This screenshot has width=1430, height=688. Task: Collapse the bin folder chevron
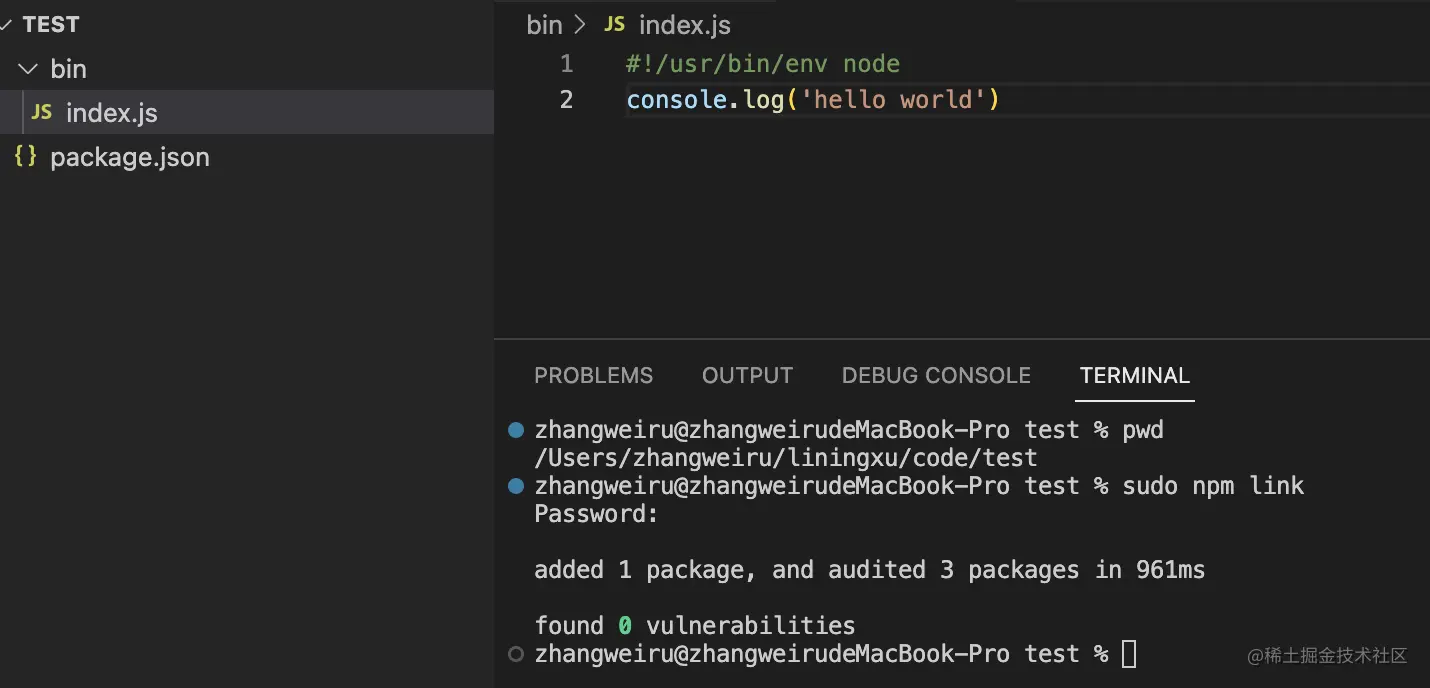tap(28, 69)
